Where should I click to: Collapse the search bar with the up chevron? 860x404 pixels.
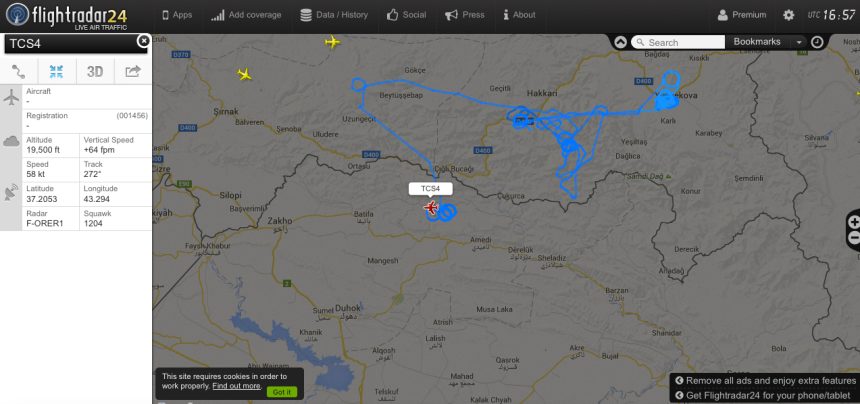point(620,42)
